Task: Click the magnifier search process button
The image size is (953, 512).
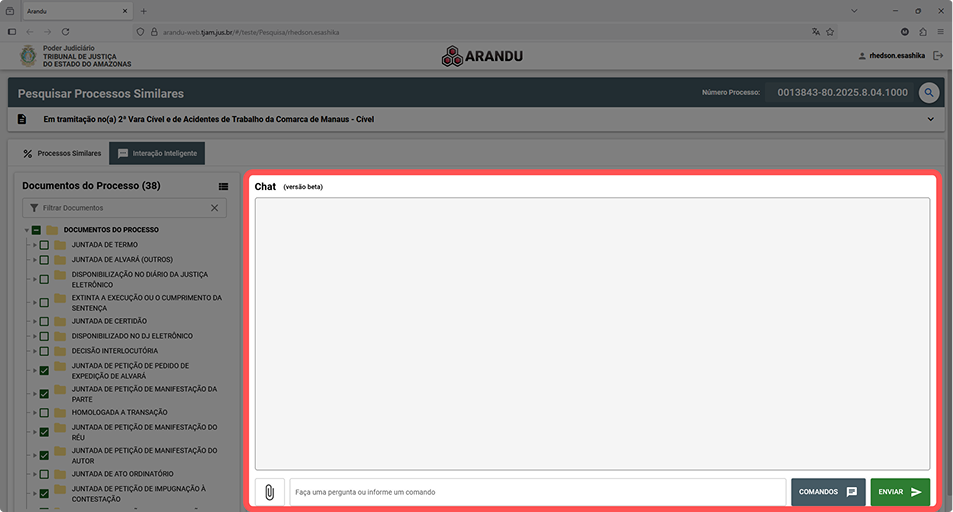Action: click(x=929, y=93)
